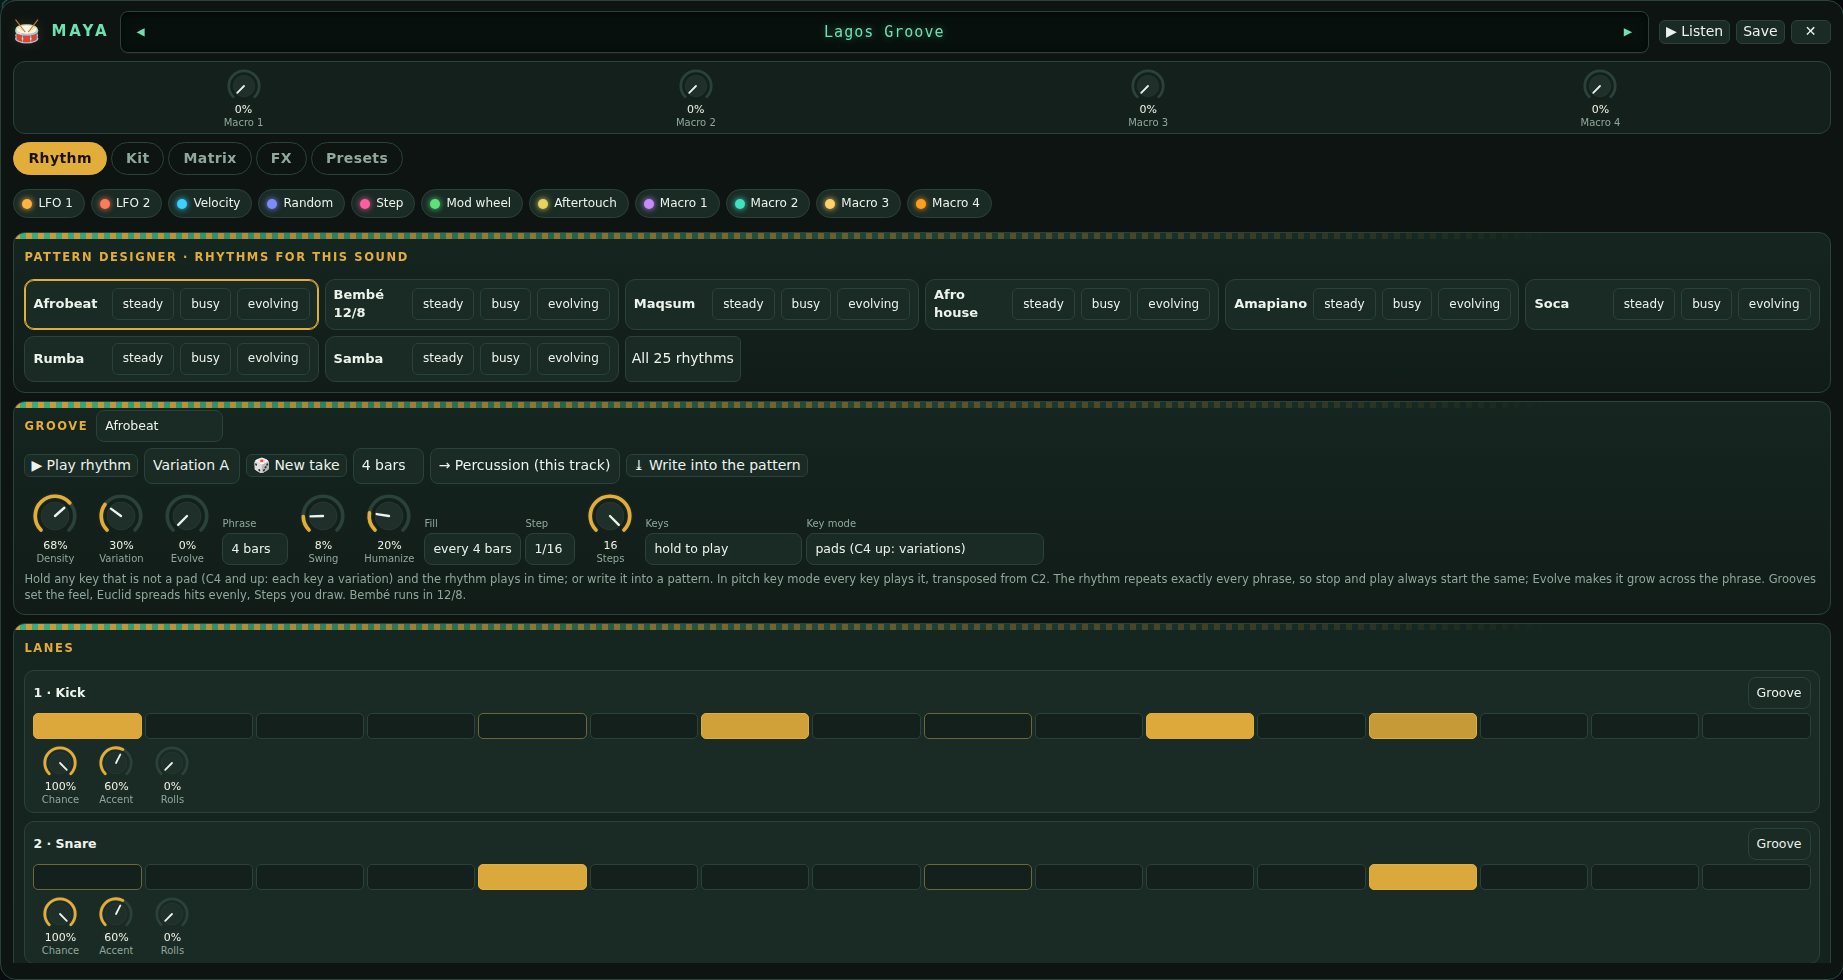Toggle the first step of the Snare lane
The width and height of the screenshot is (1843, 980).
(x=87, y=877)
